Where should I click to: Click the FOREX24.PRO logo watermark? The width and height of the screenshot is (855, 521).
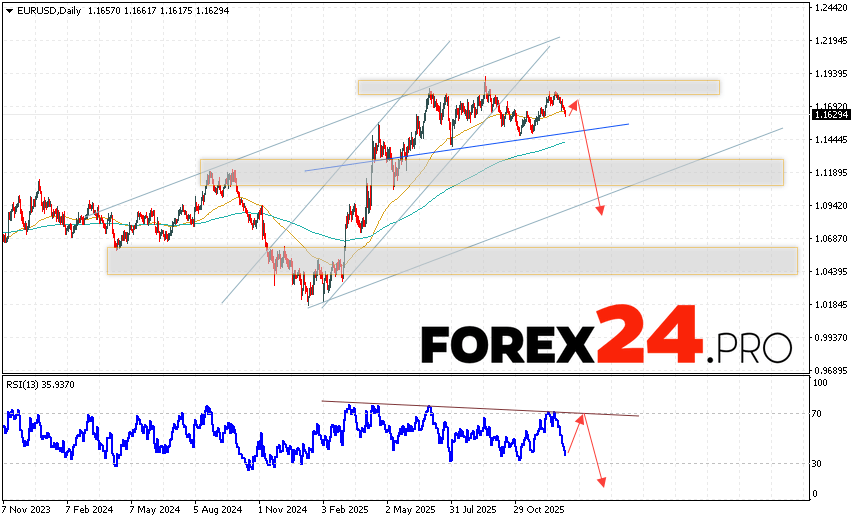606,344
